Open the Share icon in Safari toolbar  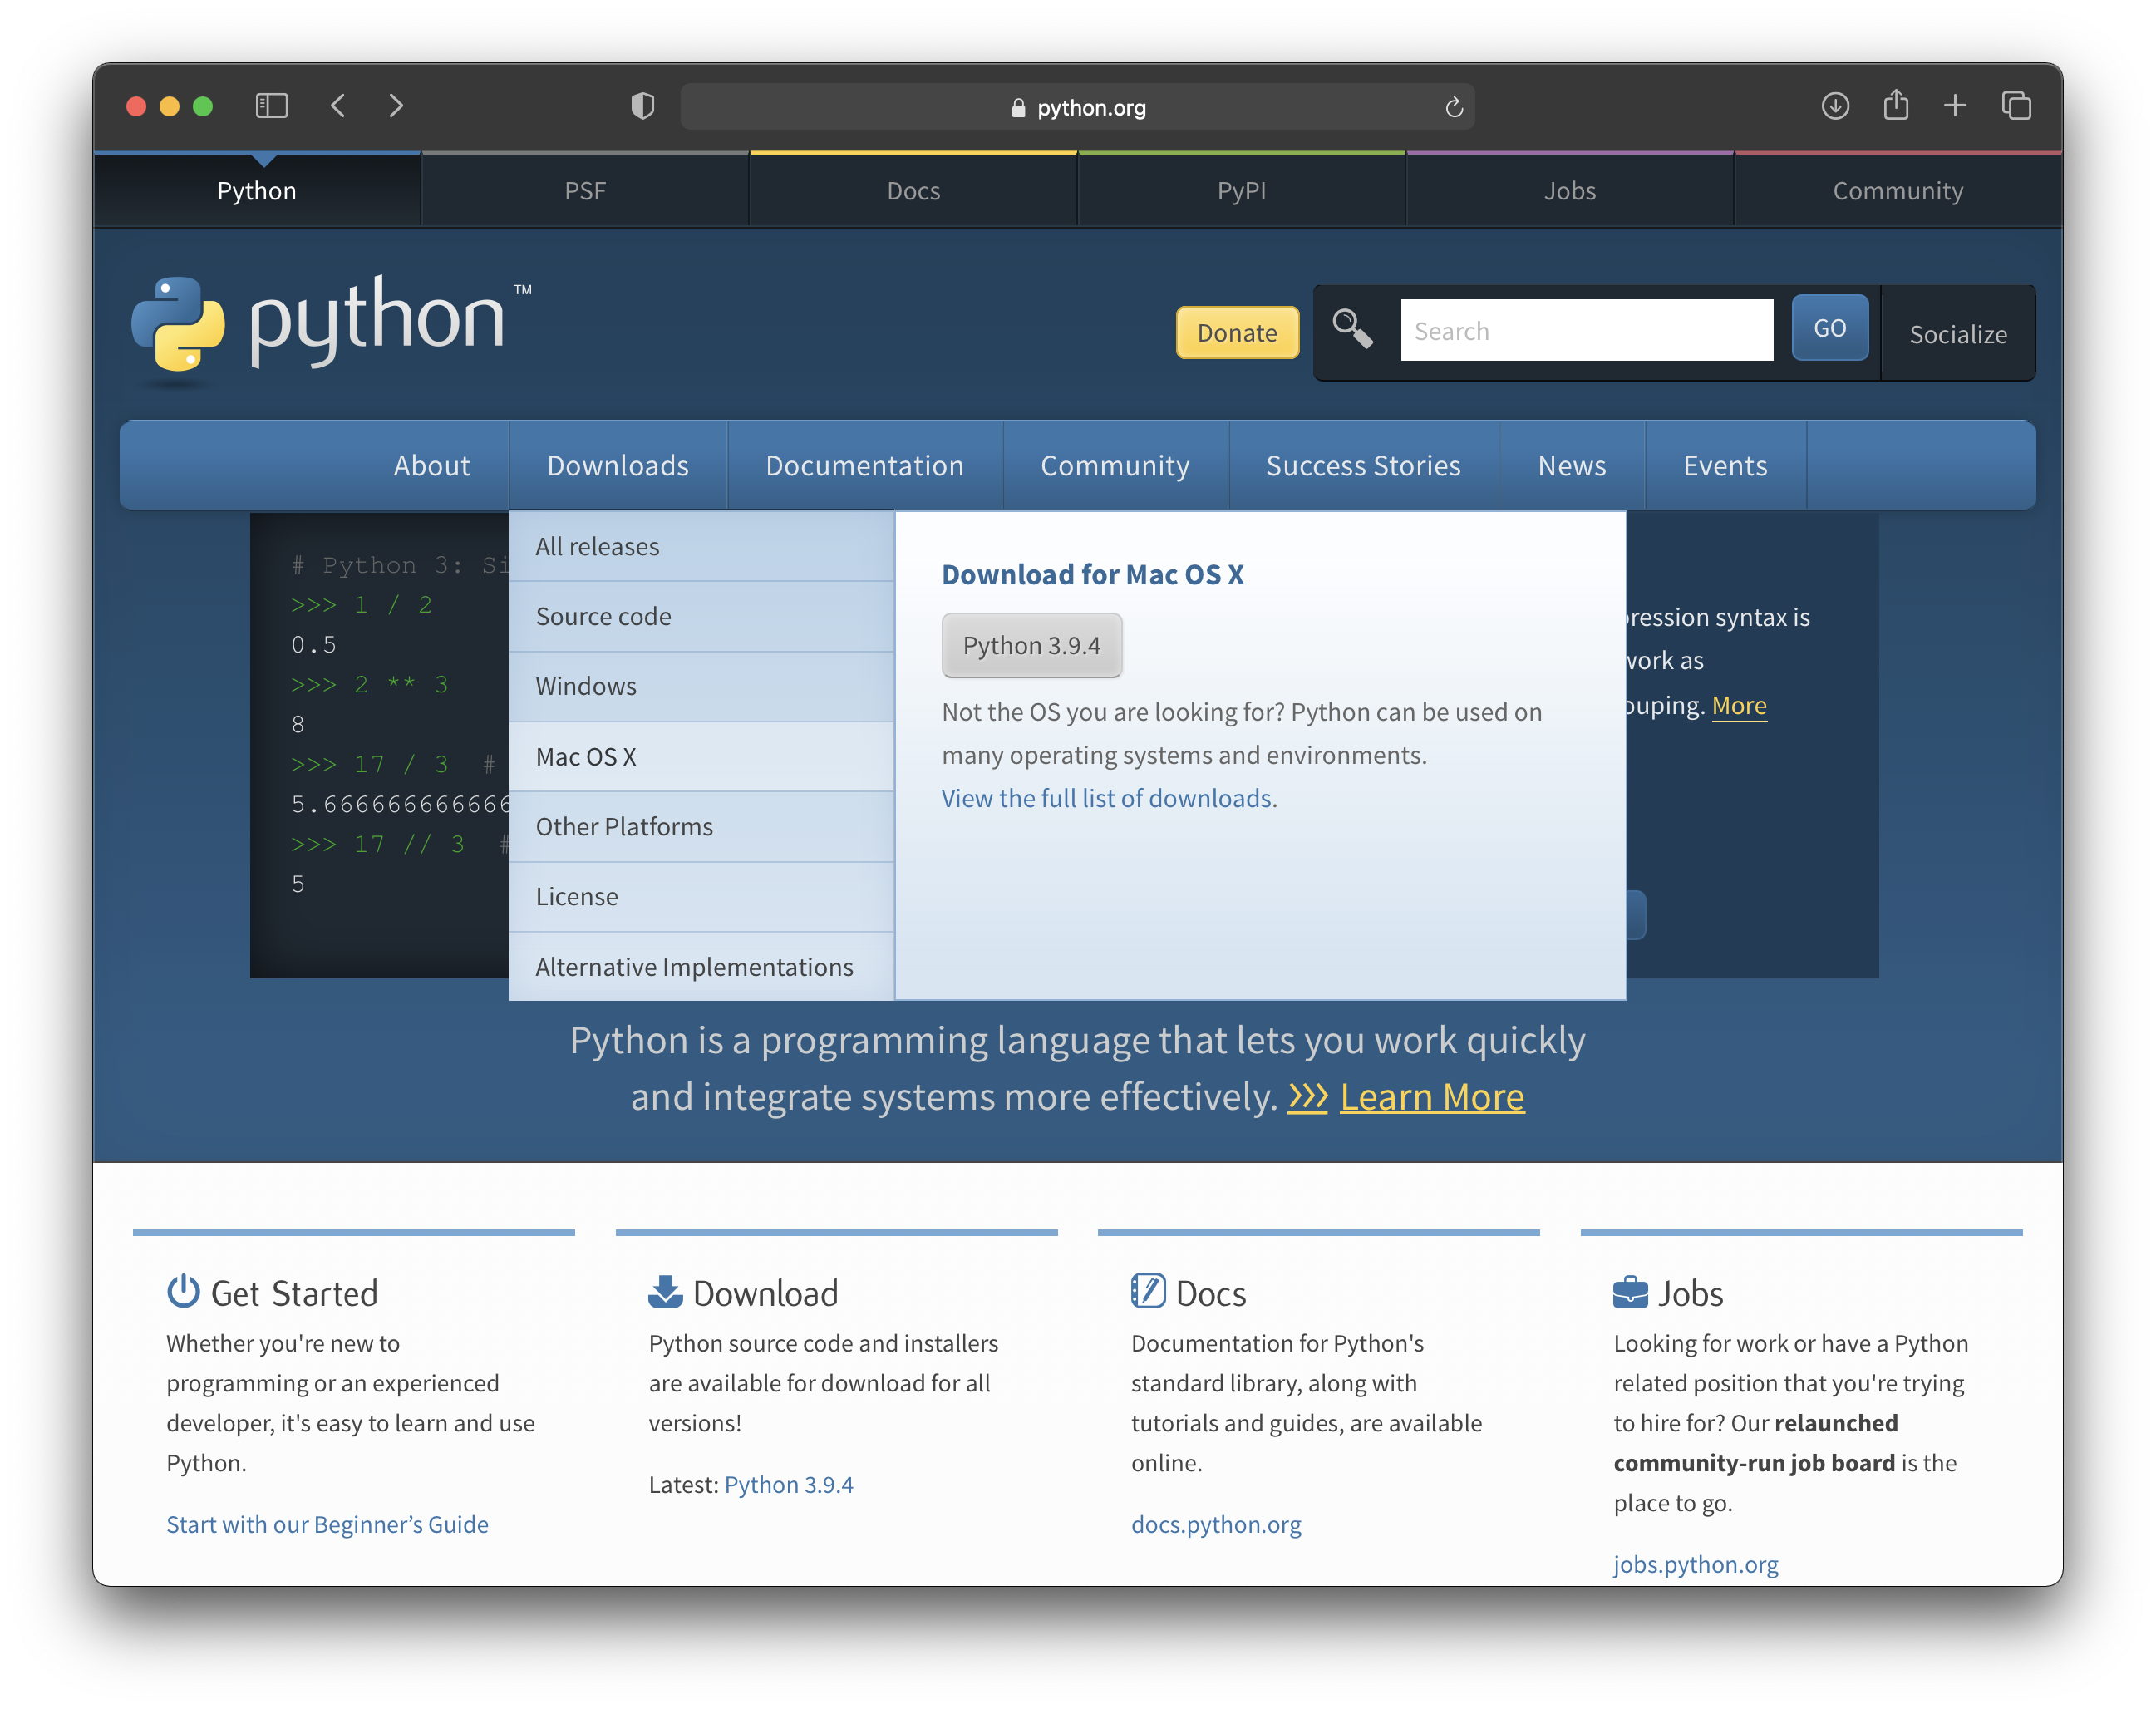tap(1896, 104)
